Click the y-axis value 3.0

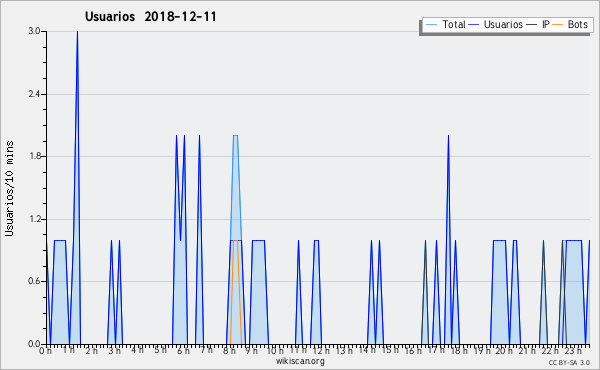click(x=35, y=31)
